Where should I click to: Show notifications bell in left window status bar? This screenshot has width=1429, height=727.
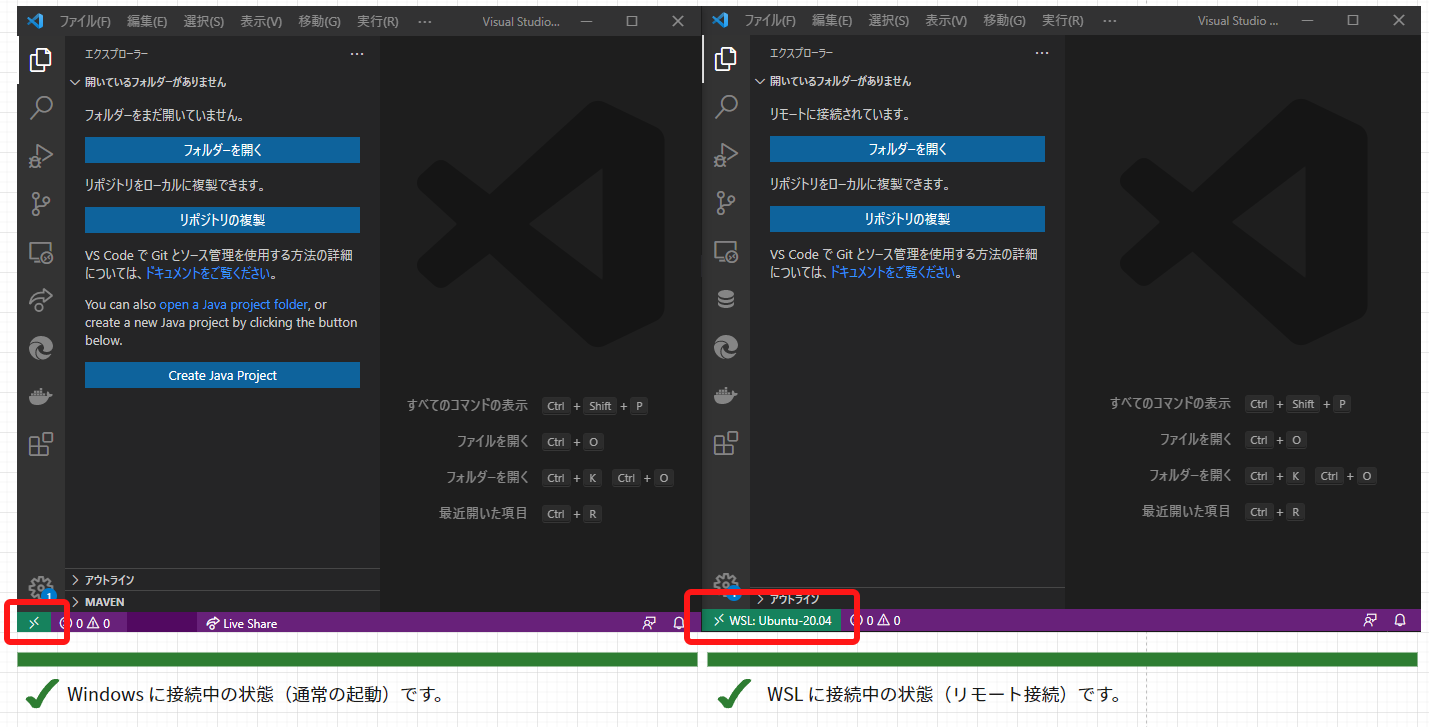tap(678, 623)
